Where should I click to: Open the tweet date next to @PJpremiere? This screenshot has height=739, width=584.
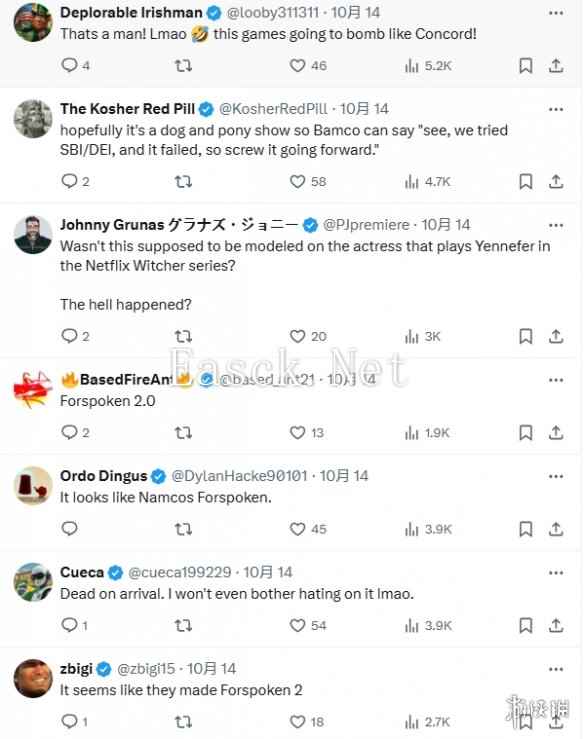[x=445, y=225]
